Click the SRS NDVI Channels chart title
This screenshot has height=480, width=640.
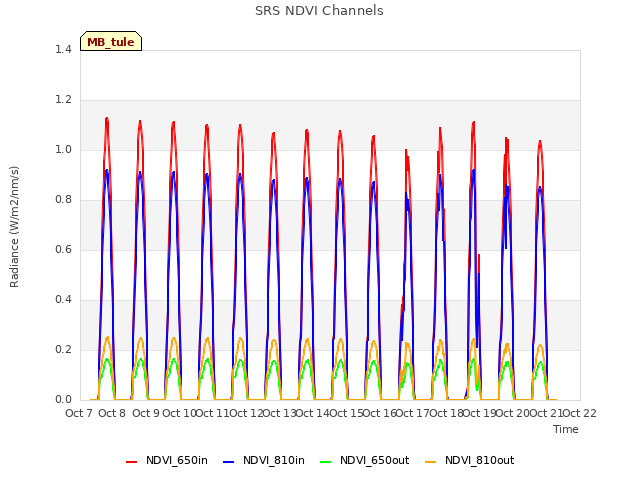click(x=319, y=11)
